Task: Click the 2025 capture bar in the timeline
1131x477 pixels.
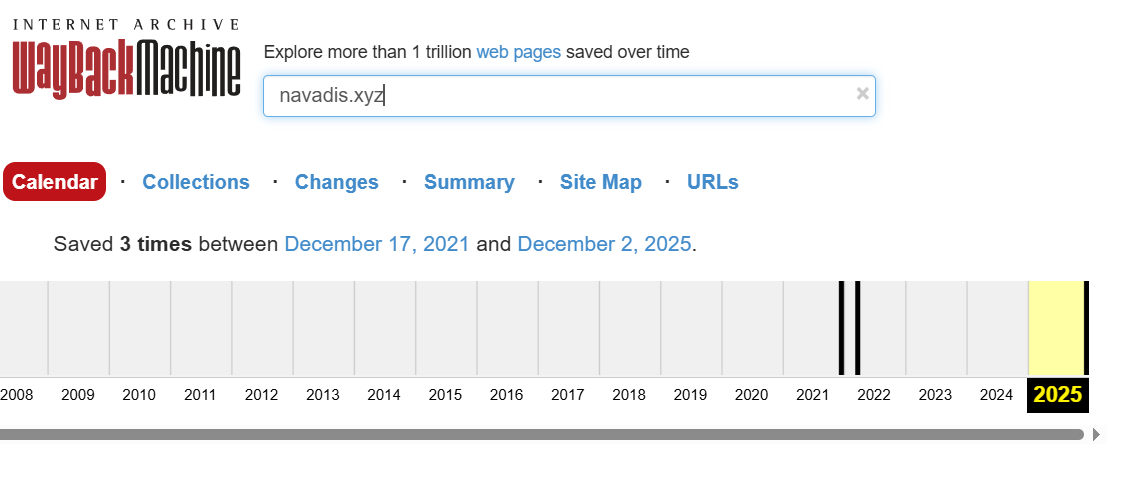Action: tap(1086, 328)
